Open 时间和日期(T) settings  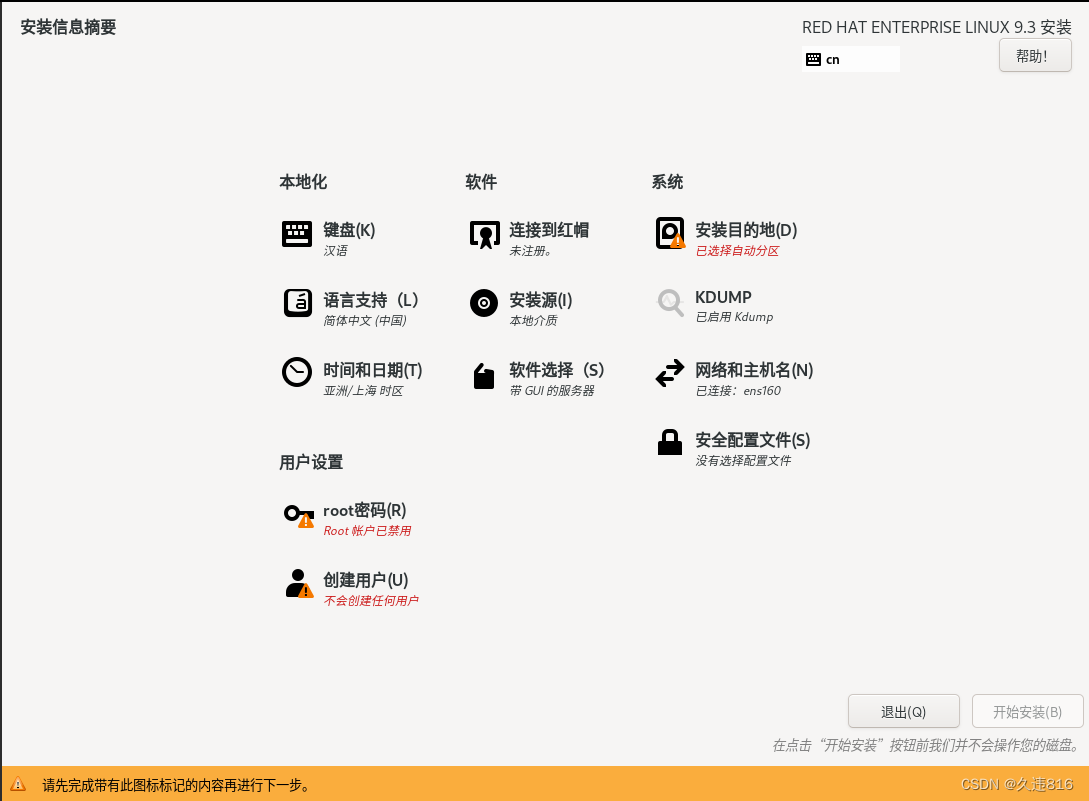coord(373,370)
